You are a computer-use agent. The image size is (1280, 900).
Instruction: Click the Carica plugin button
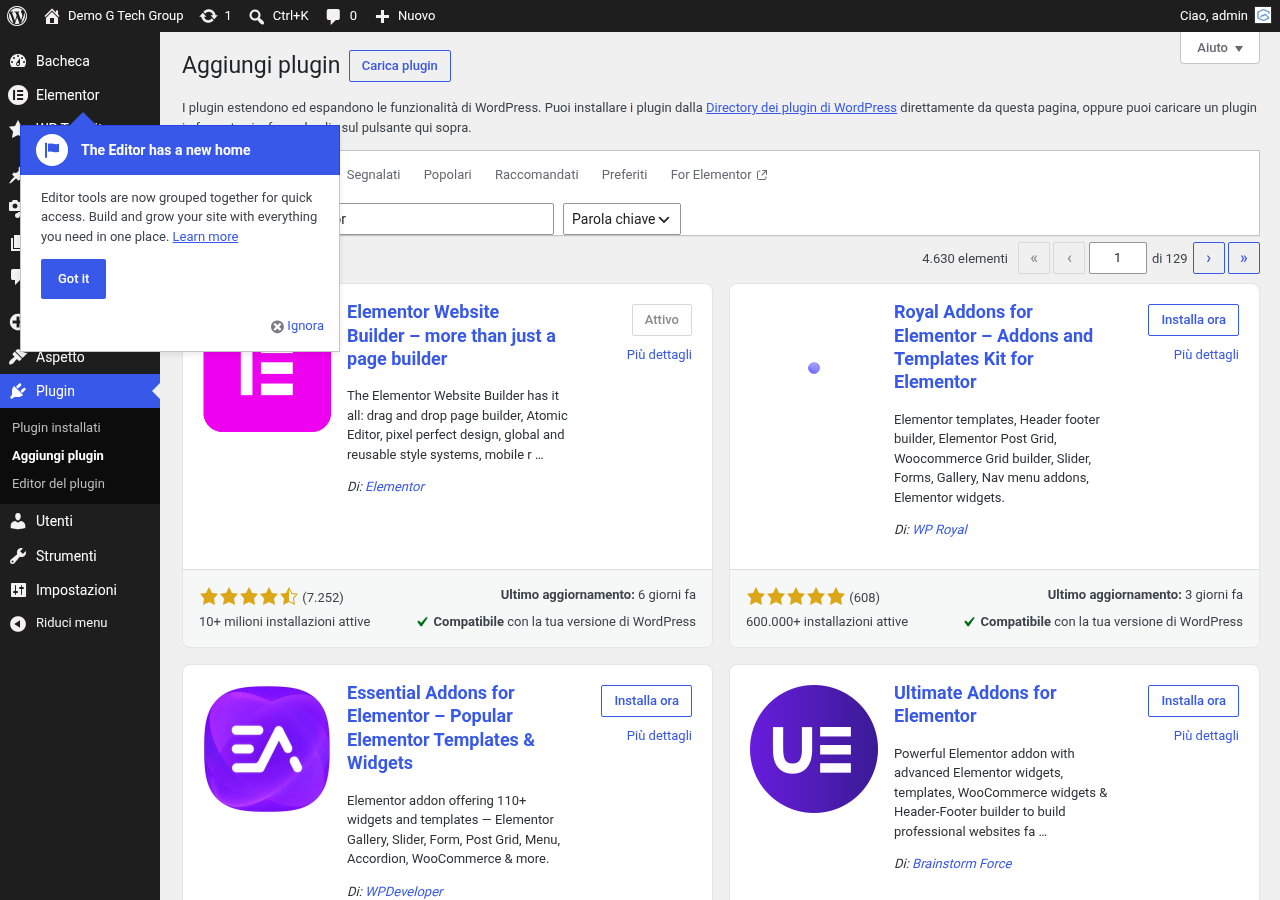400,66
